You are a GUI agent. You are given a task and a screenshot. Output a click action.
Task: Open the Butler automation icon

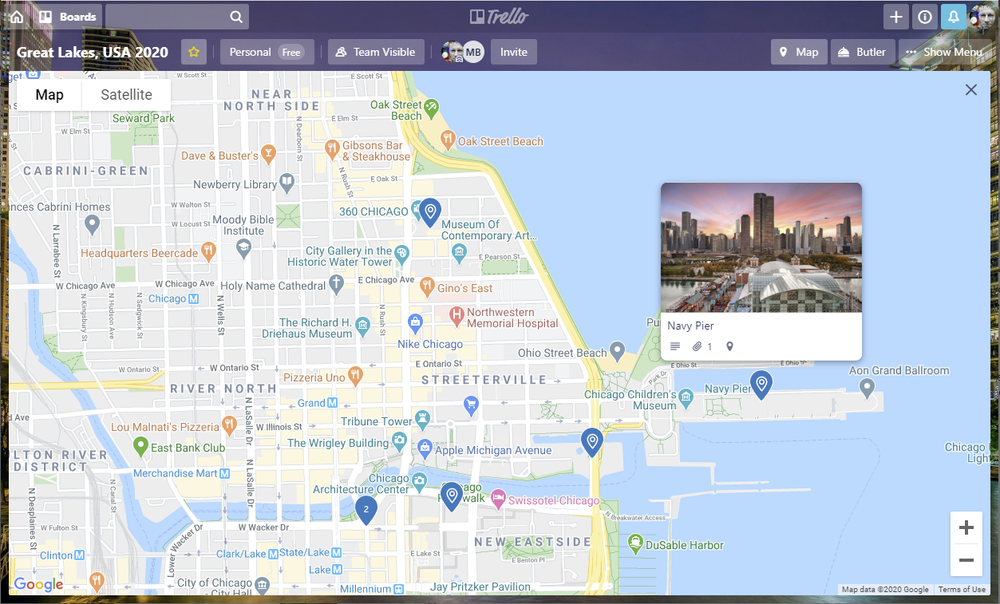[x=861, y=51]
